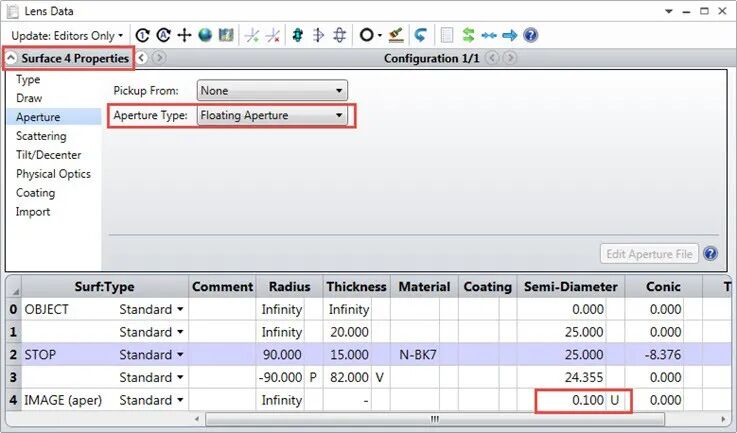Screen dimensions: 737x433
Task: Select the Physical Optics properties tab
Action: [x=53, y=174]
